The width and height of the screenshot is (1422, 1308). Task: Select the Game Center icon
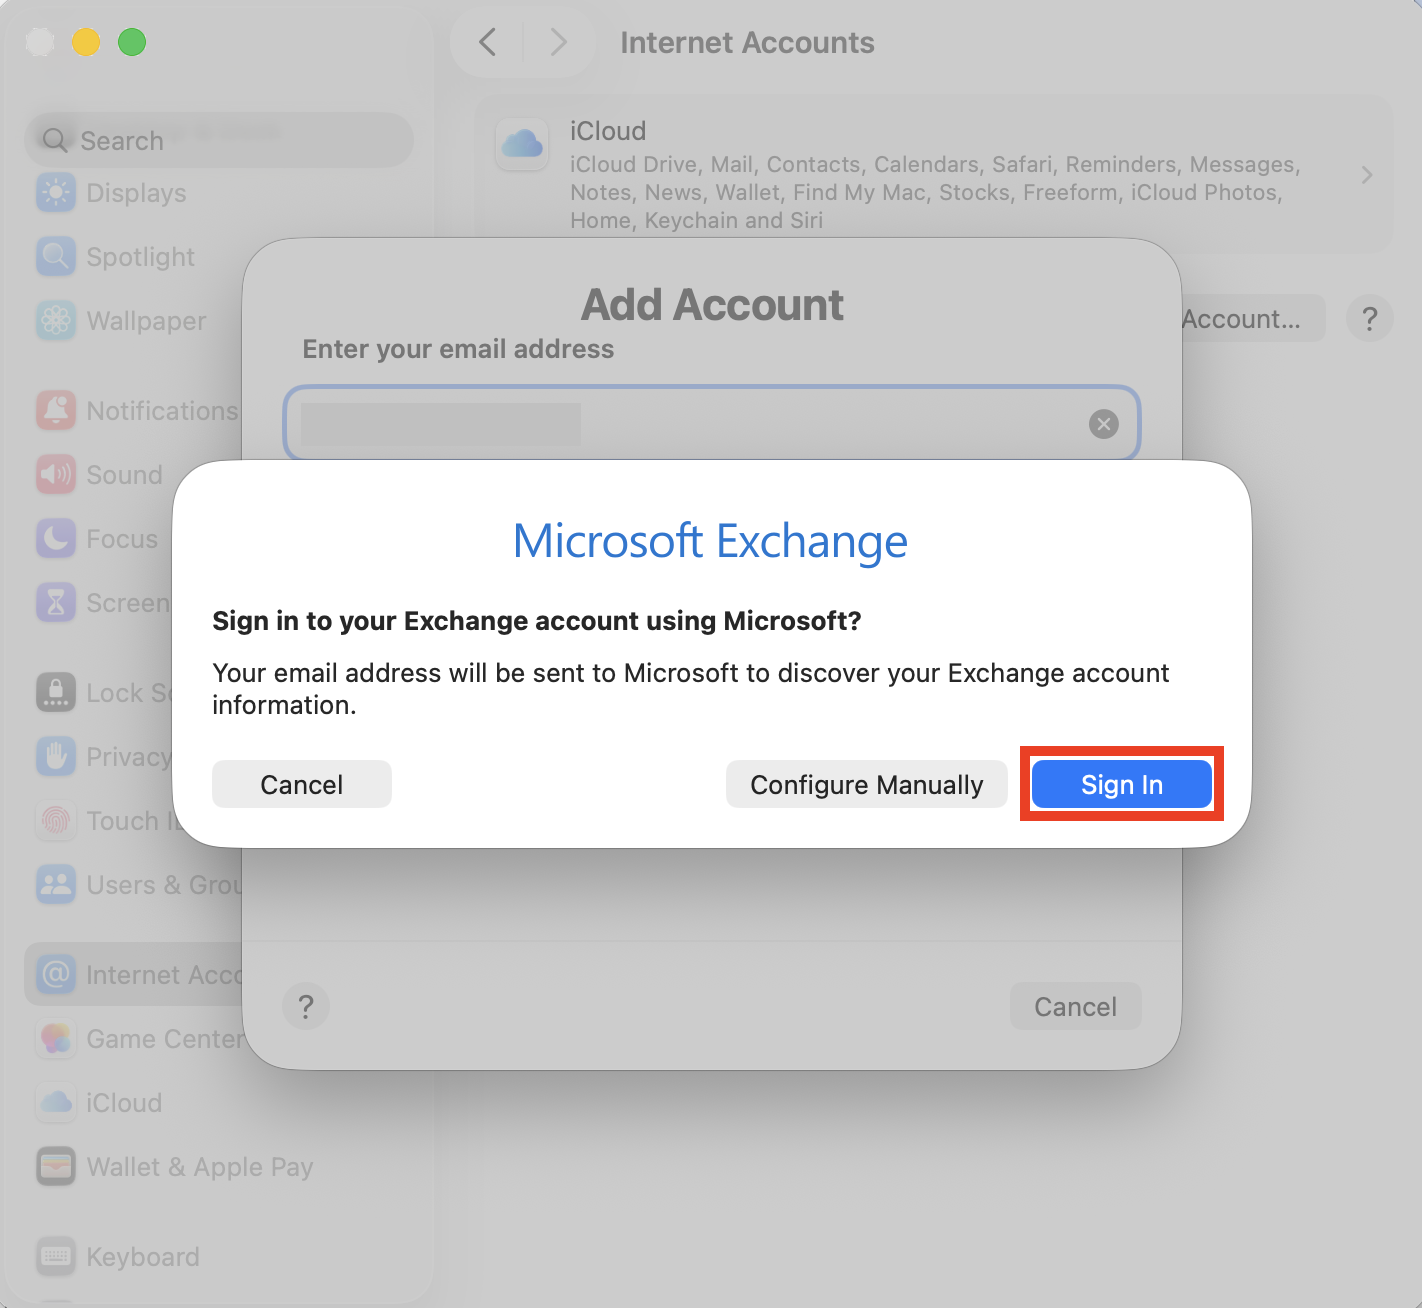(x=56, y=1038)
